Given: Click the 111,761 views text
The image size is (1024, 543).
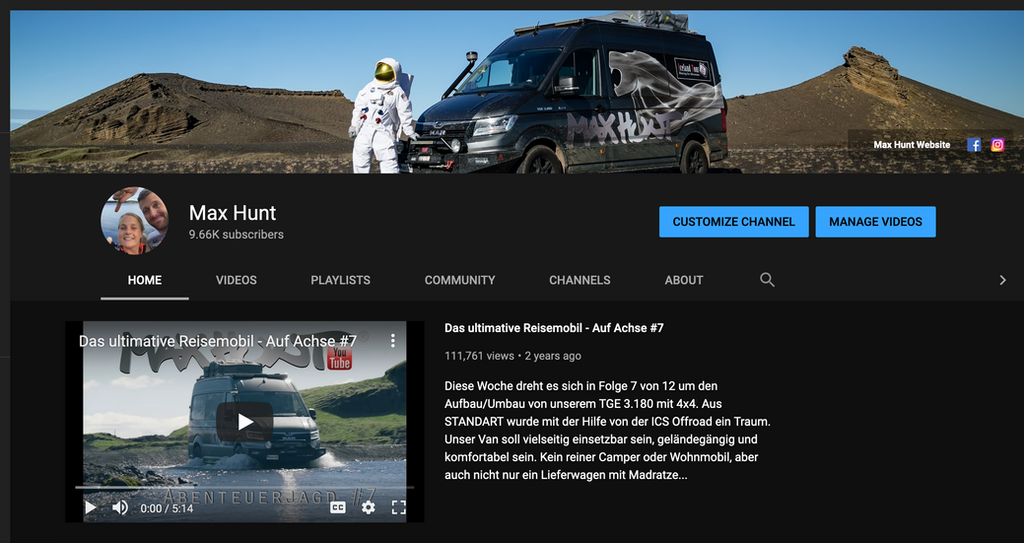Looking at the screenshot, I should (x=479, y=356).
